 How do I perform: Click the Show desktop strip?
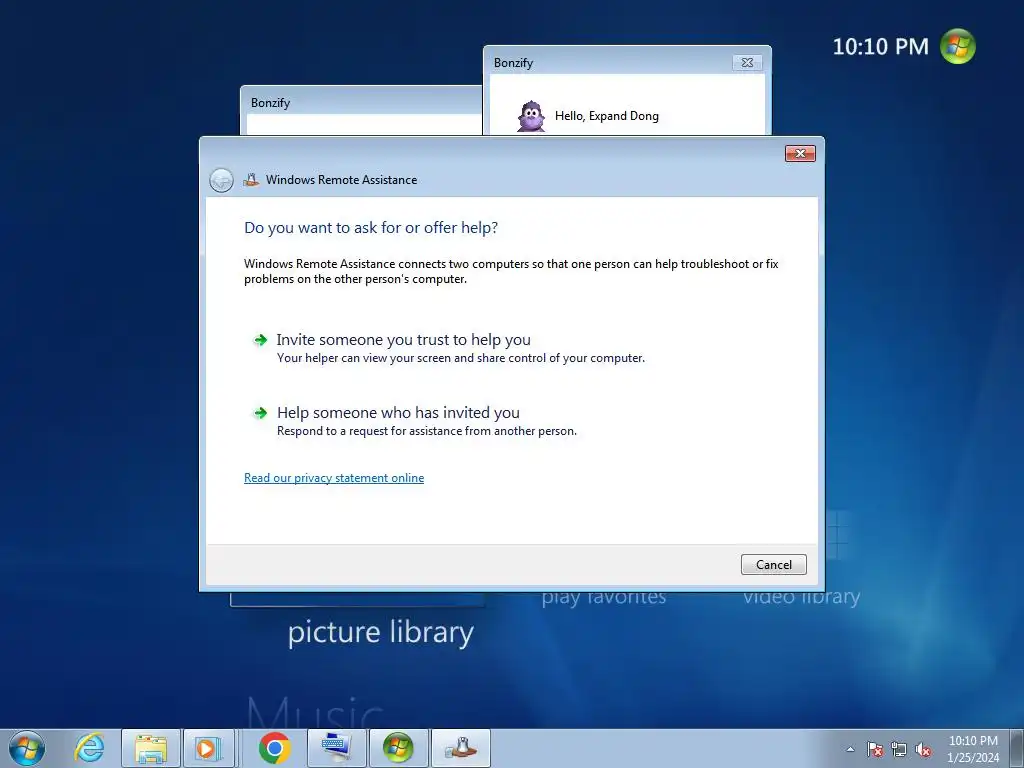(x=1017, y=748)
